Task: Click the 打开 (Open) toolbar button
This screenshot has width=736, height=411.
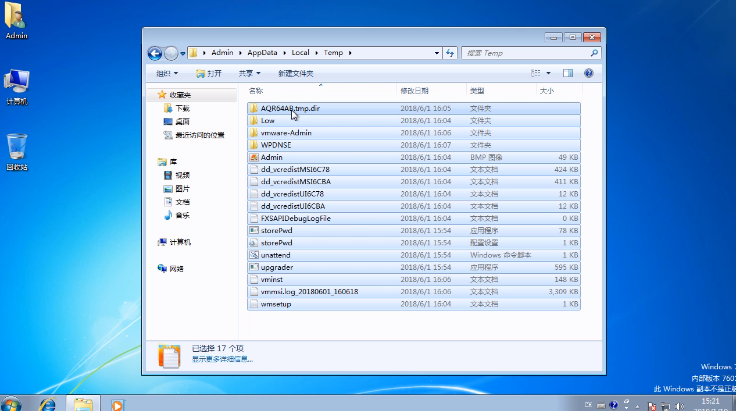Action: pos(209,73)
